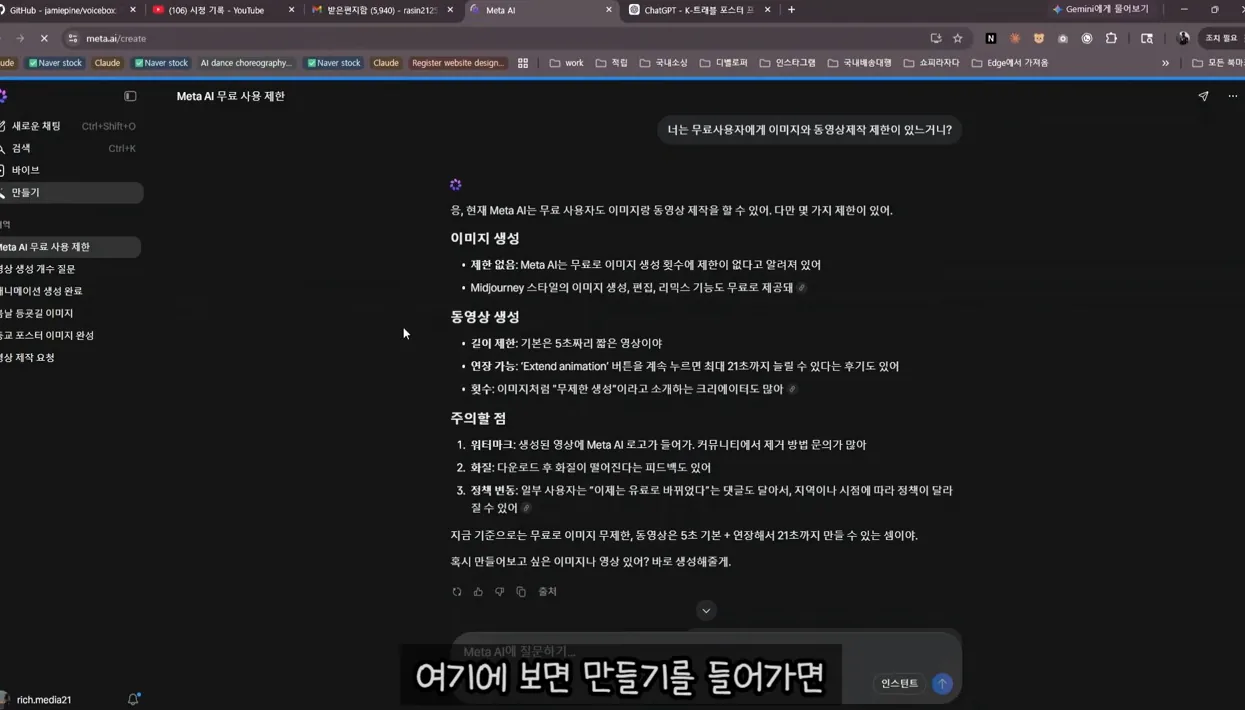Open the 모든 북마크 folder

[x=1217, y=63]
